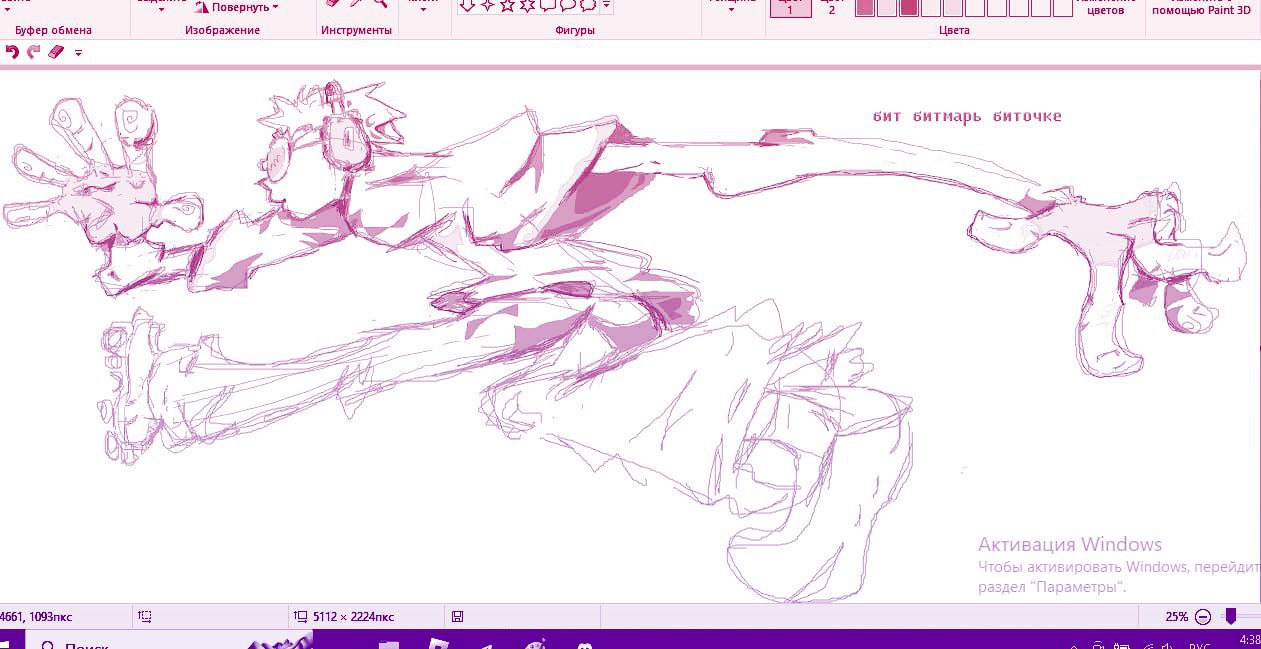Click the Изображение group label
The height and width of the screenshot is (649, 1261).
tap(222, 30)
